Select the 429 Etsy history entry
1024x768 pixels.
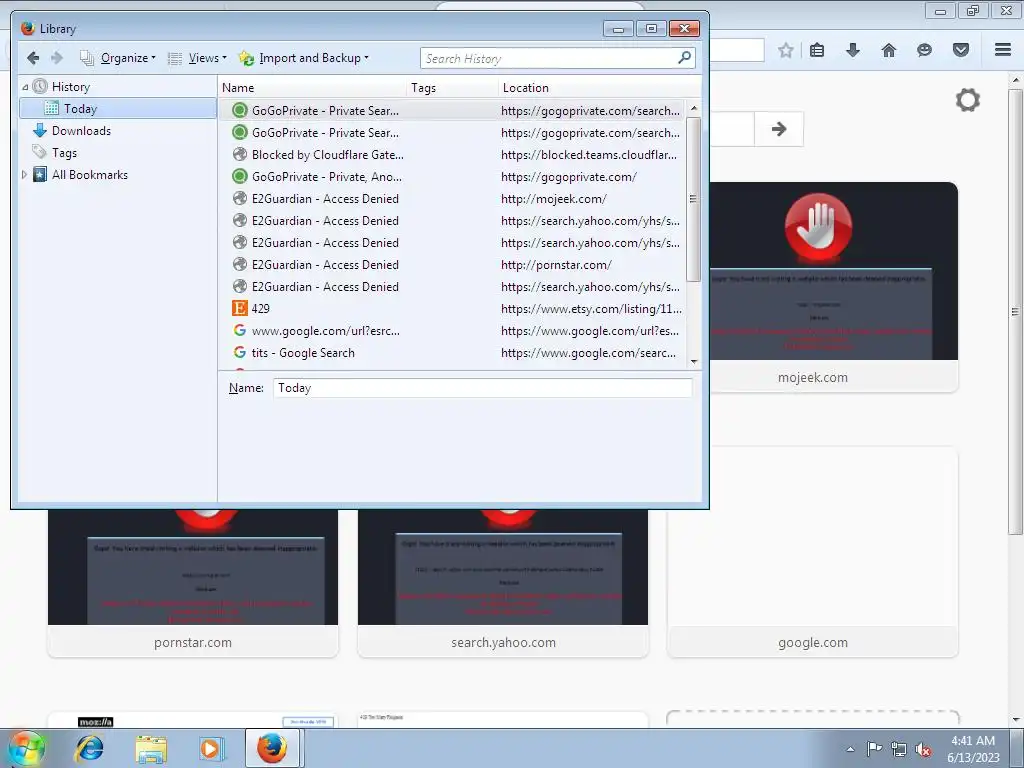click(452, 308)
